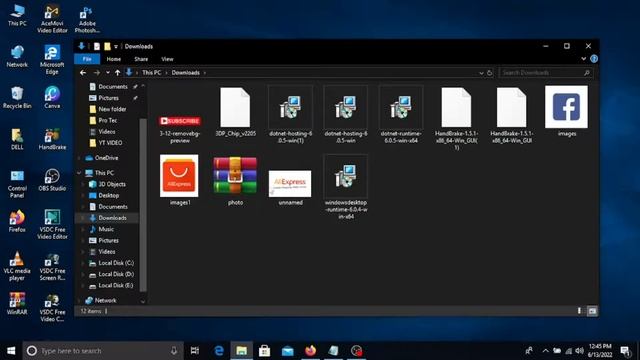Go up one folder level
This screenshot has width=640, height=360.
(x=118, y=73)
